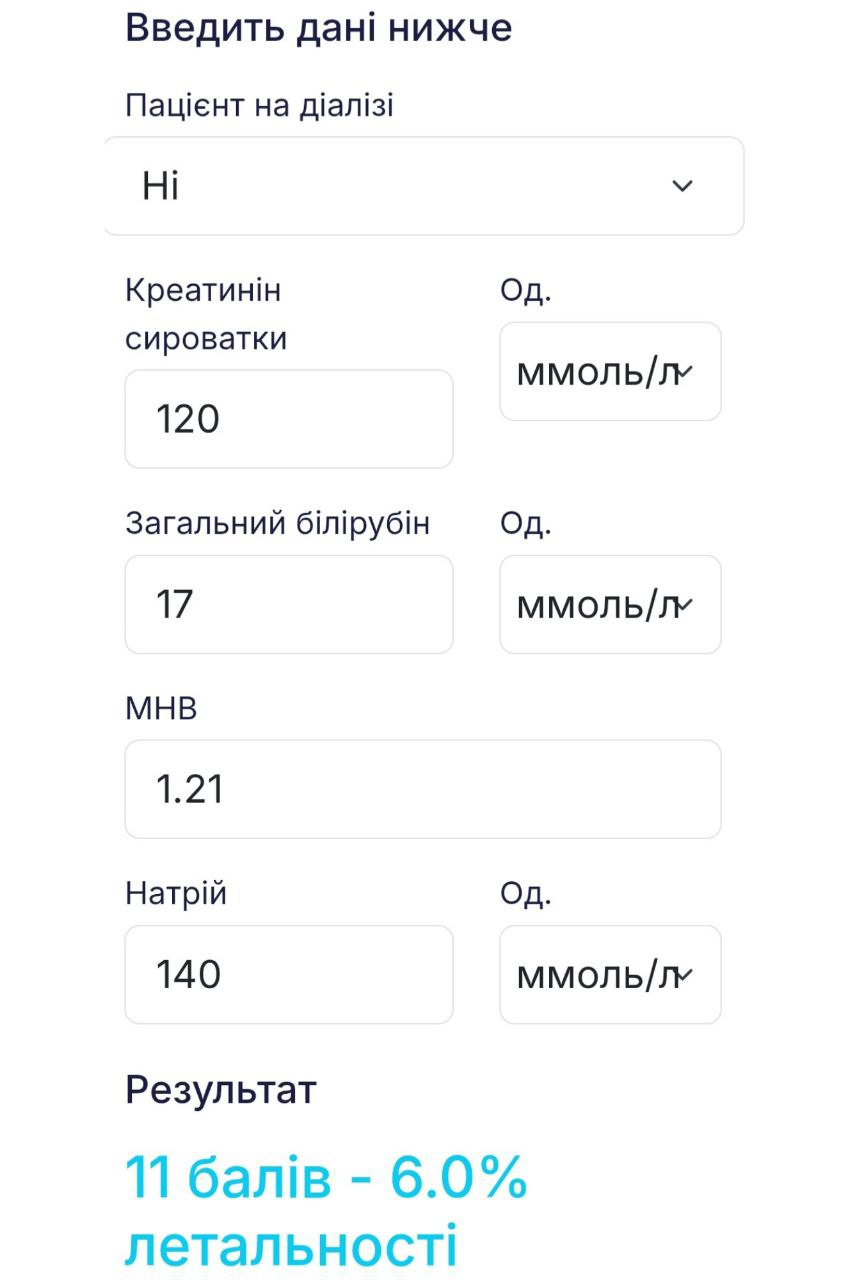Image resolution: width=853 pixels, height=1280 pixels.
Task: Click the 'Пацієнт на діалізі' label
Action: pos(259,104)
